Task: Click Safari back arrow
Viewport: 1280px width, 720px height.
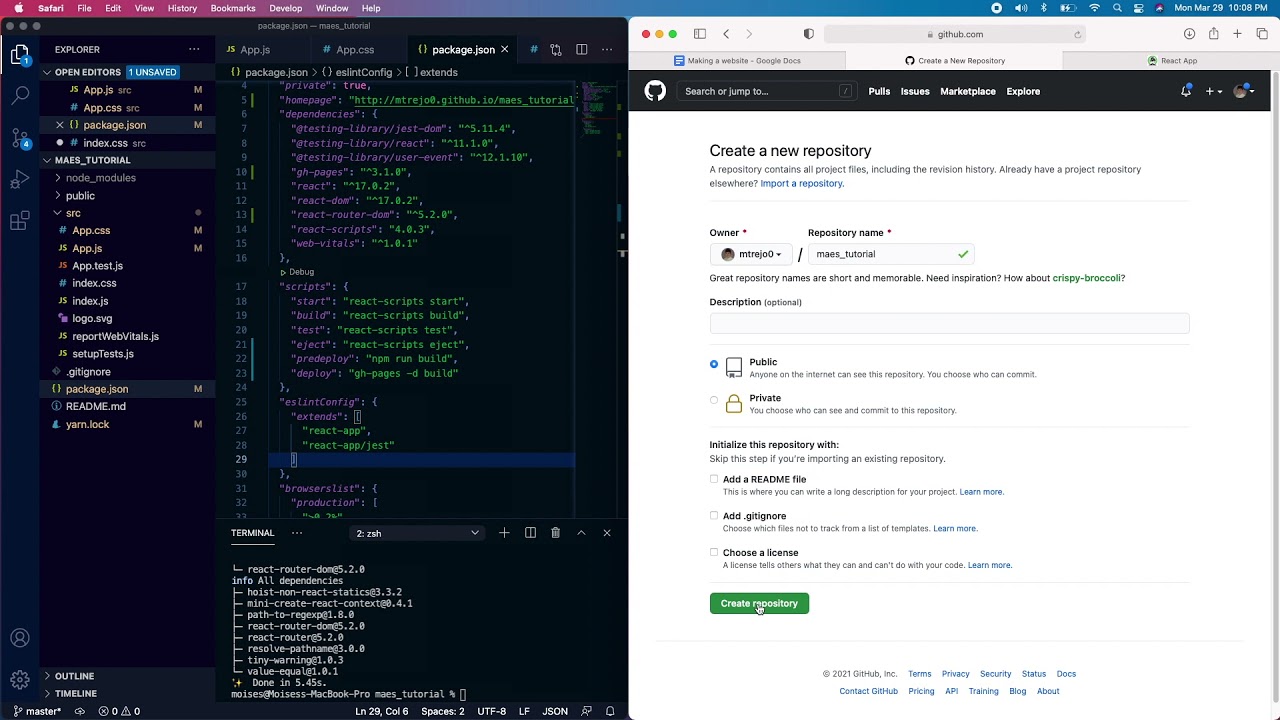Action: 727,34
